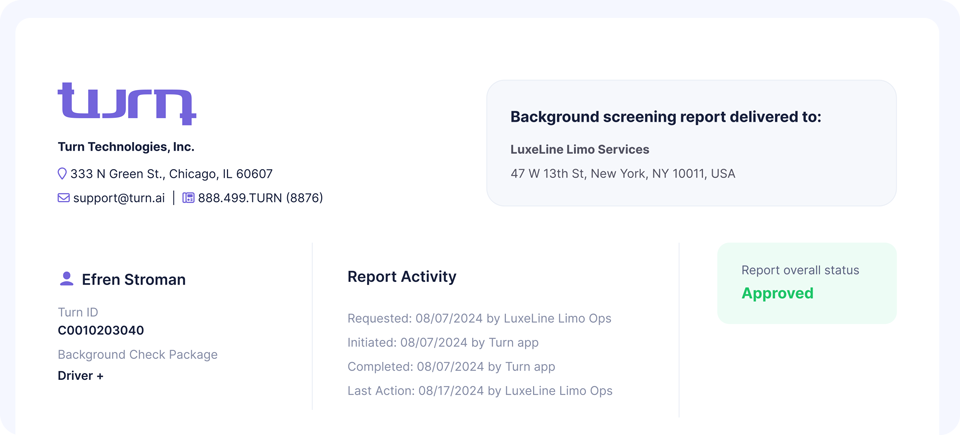Click the Requested 08/07/2024 activity line
960x435 pixels.
(479, 319)
